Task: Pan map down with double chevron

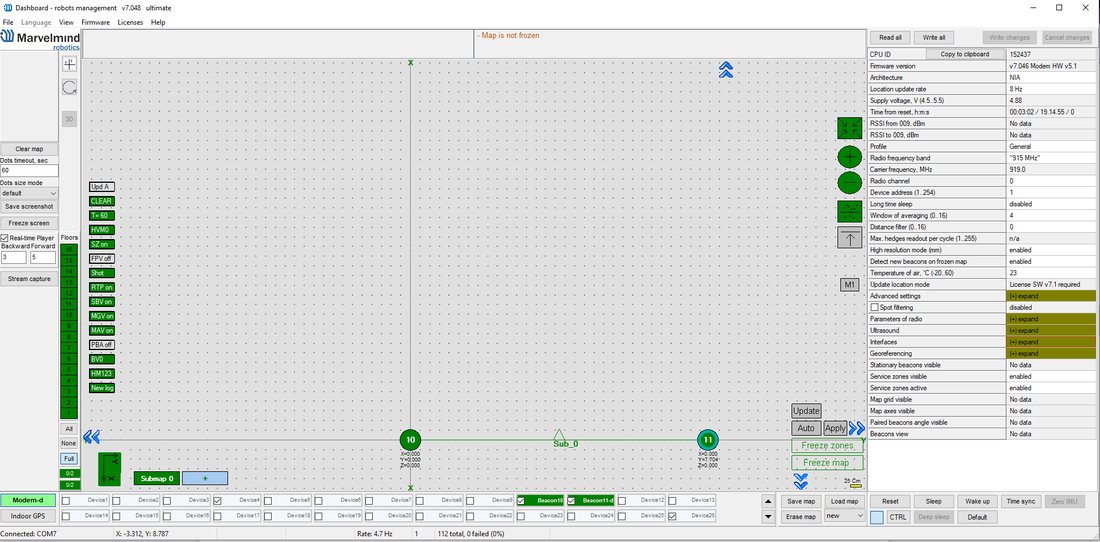Action: [801, 481]
